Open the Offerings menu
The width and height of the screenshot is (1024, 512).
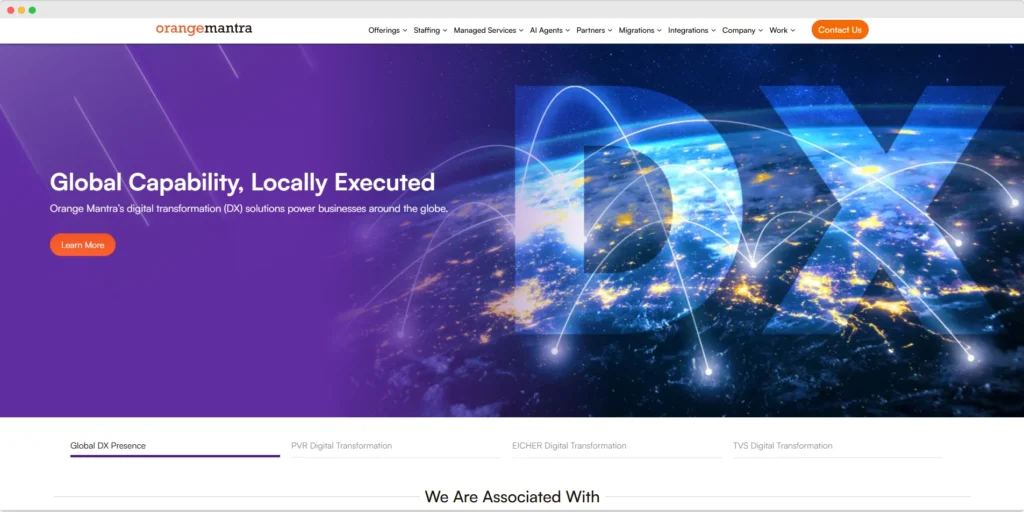click(x=387, y=30)
